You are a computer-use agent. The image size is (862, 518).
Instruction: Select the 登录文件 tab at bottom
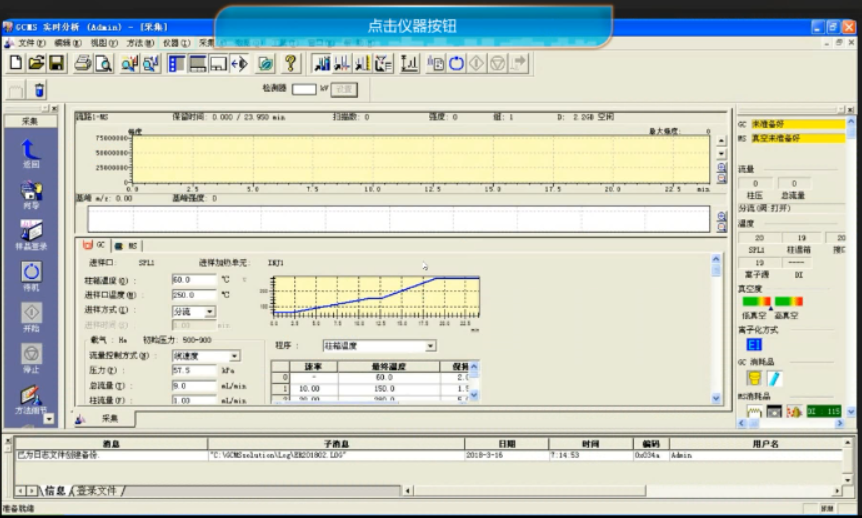click(97, 491)
